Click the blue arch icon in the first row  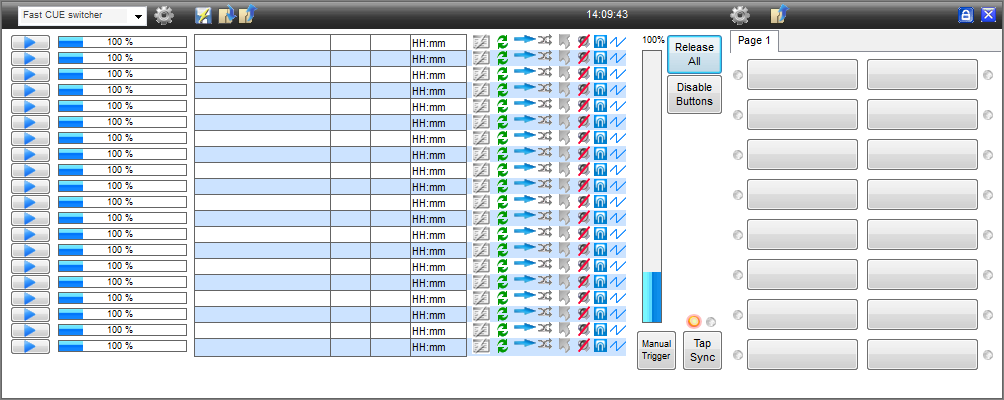coord(600,42)
